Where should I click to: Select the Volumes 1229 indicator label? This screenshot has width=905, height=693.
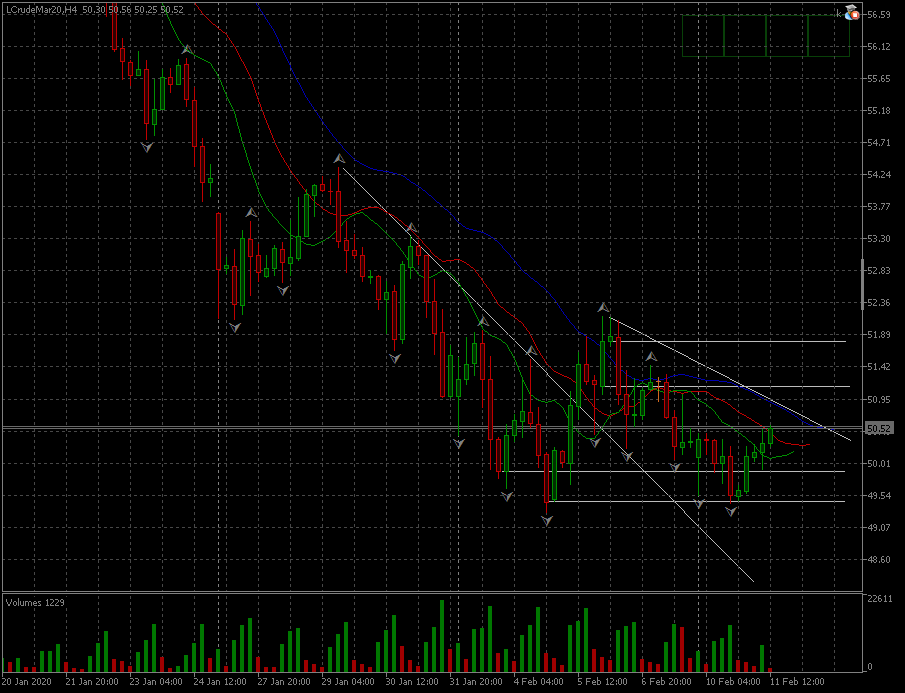[35, 603]
